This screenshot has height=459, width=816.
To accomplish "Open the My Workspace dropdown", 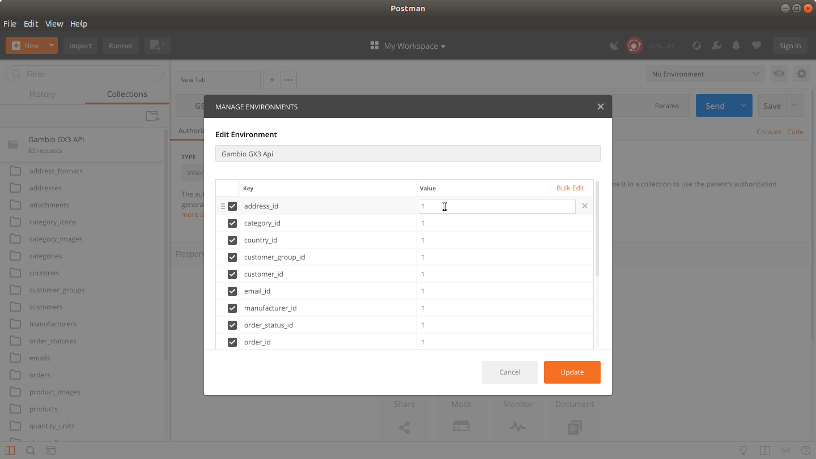I will coord(408,46).
